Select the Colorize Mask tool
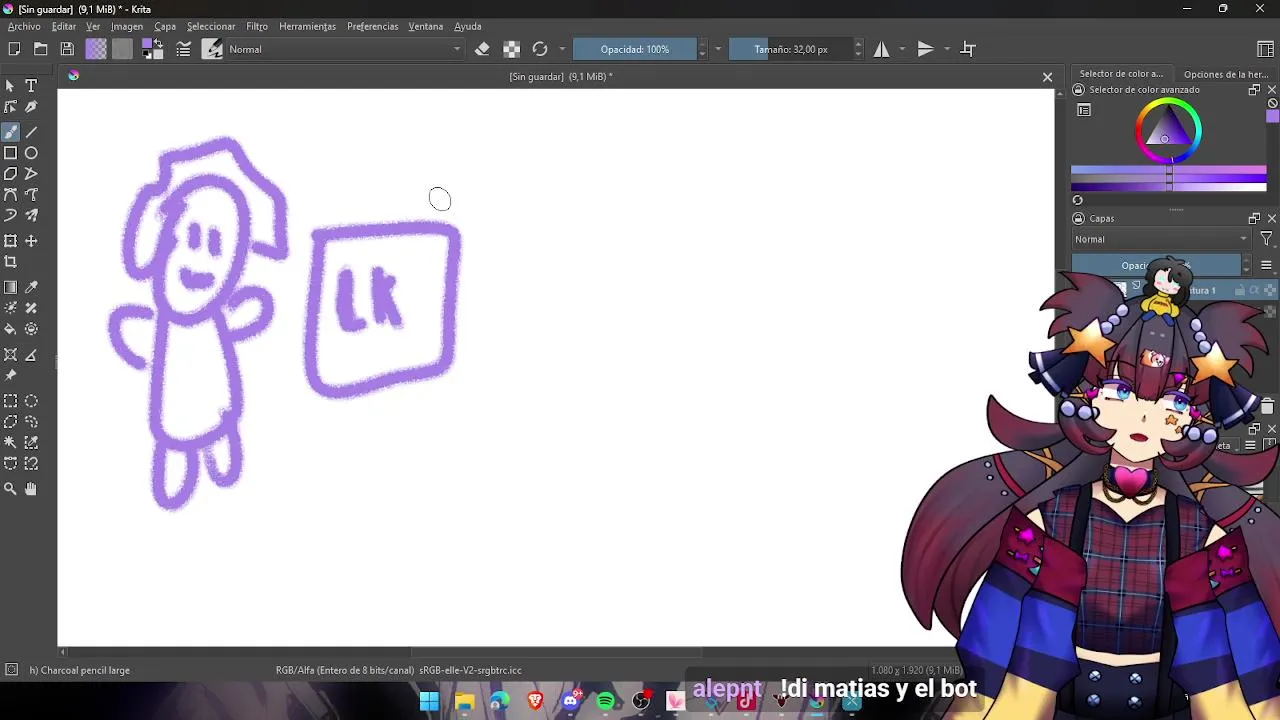The width and height of the screenshot is (1280, 720). point(10,308)
